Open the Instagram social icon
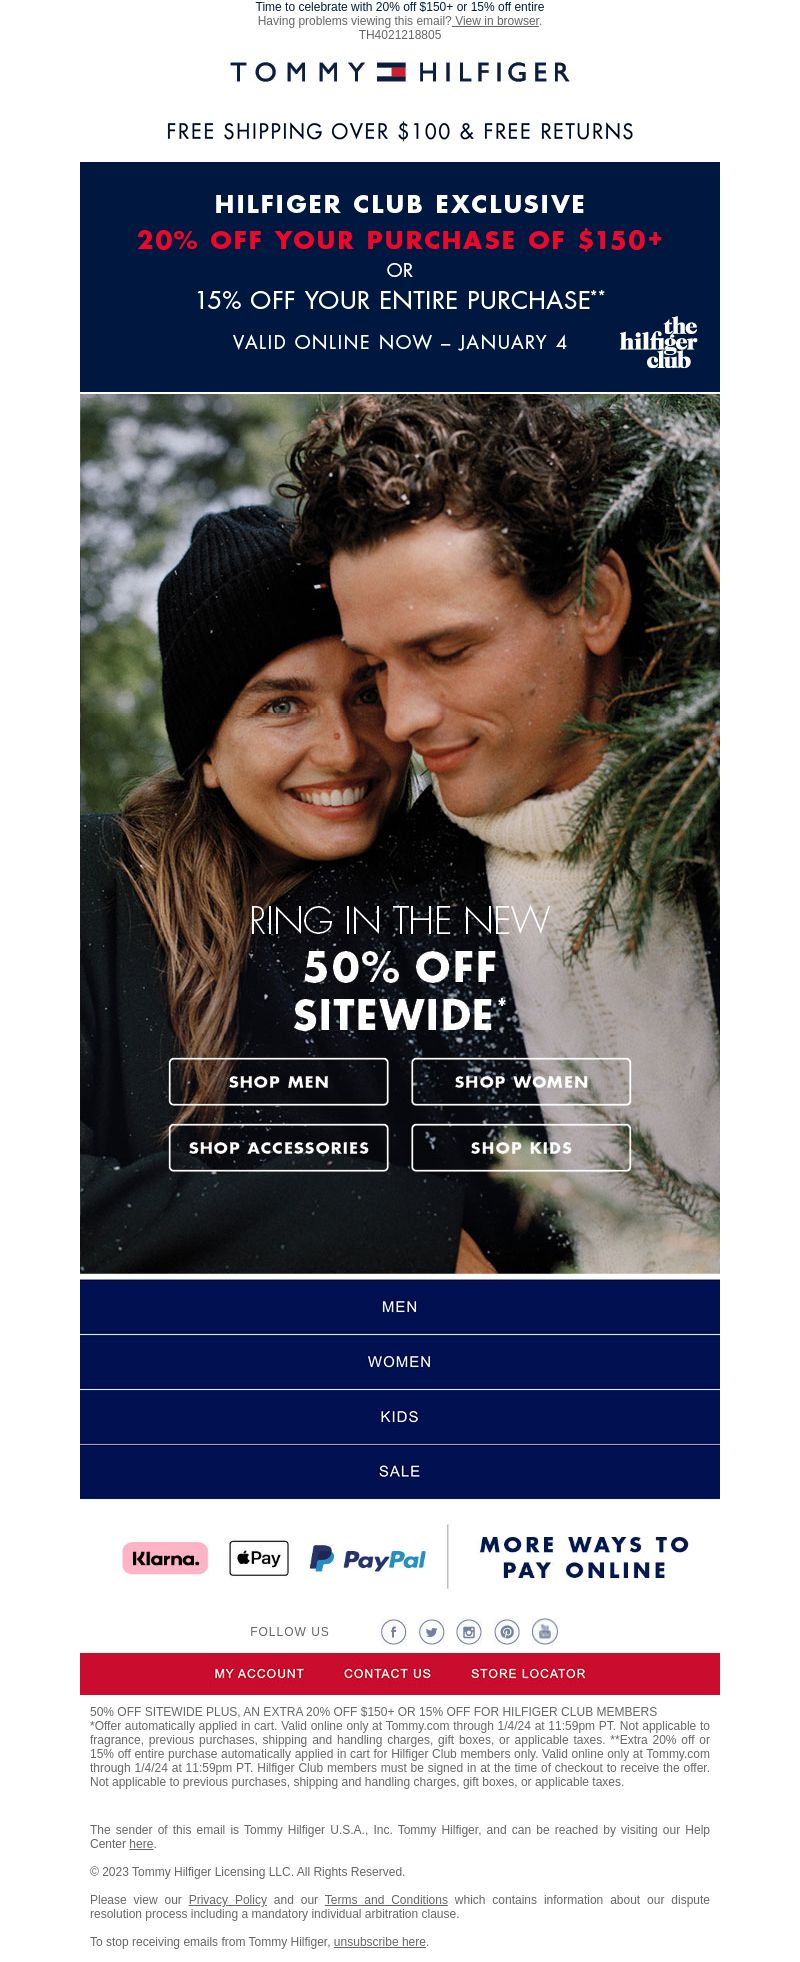The width and height of the screenshot is (800, 1962). [x=469, y=1632]
